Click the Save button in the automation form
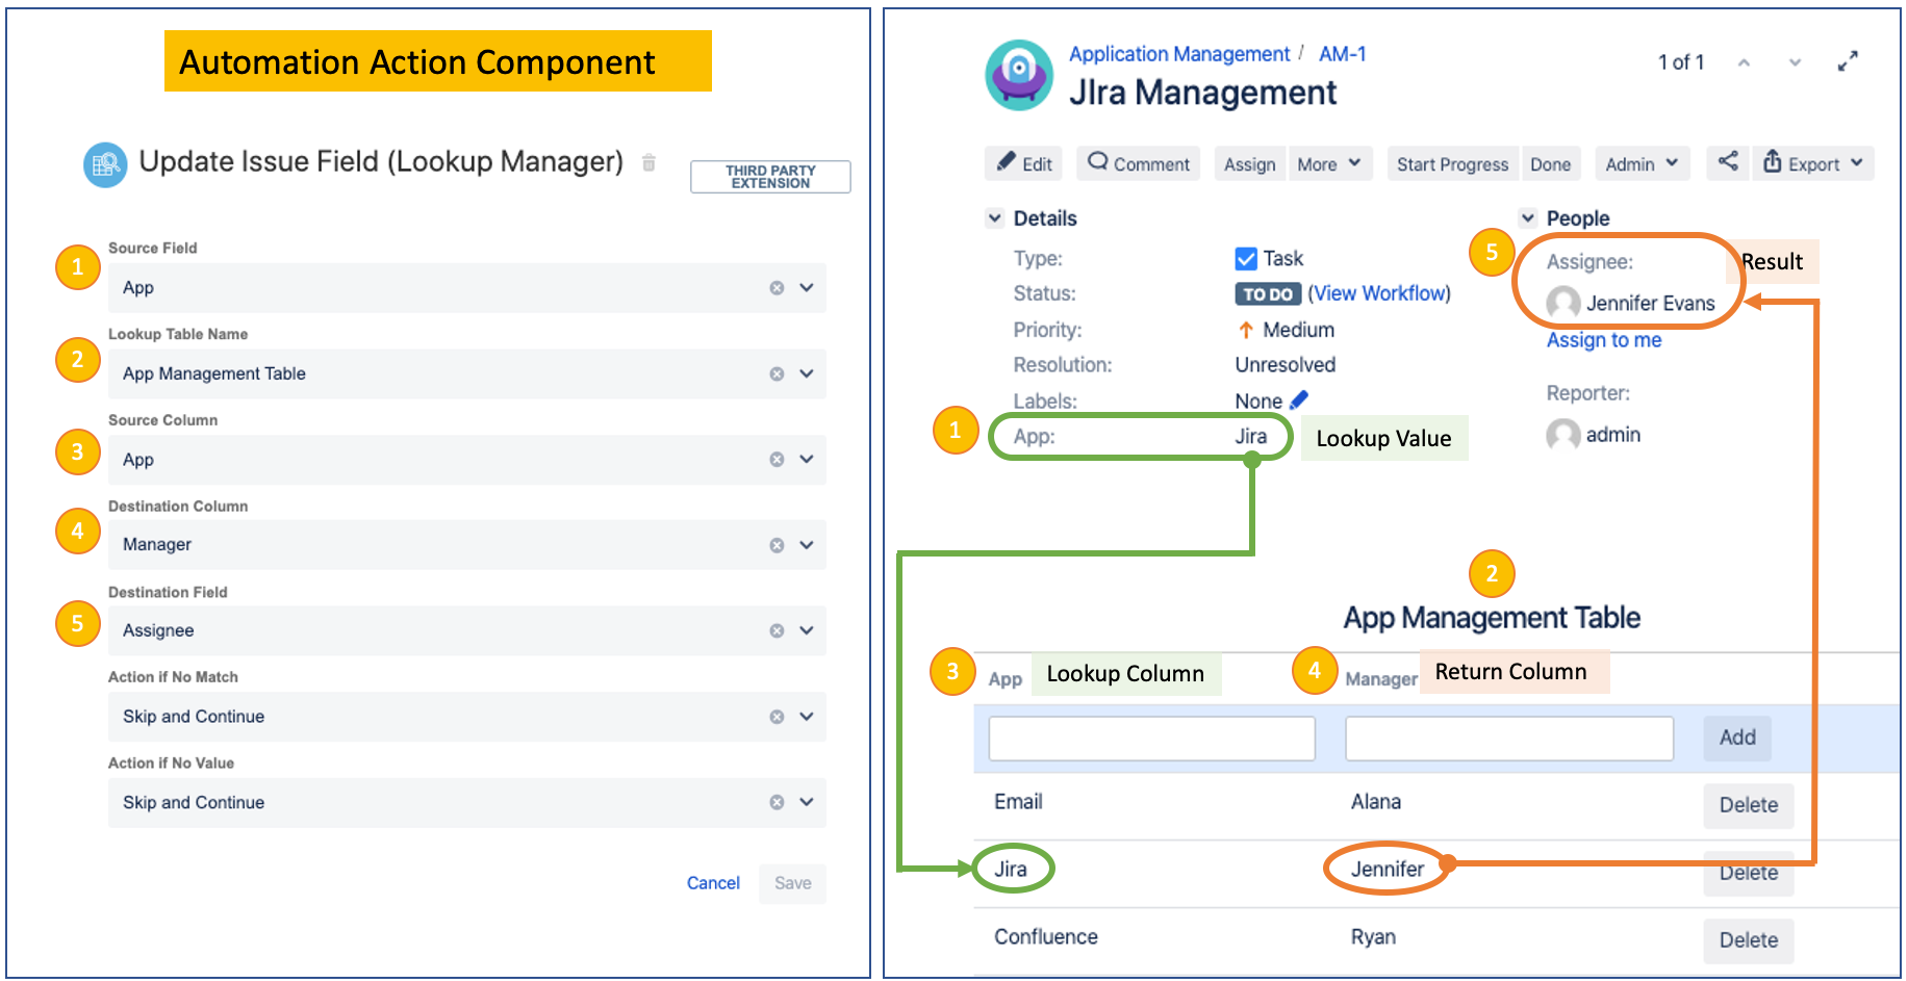 791,883
